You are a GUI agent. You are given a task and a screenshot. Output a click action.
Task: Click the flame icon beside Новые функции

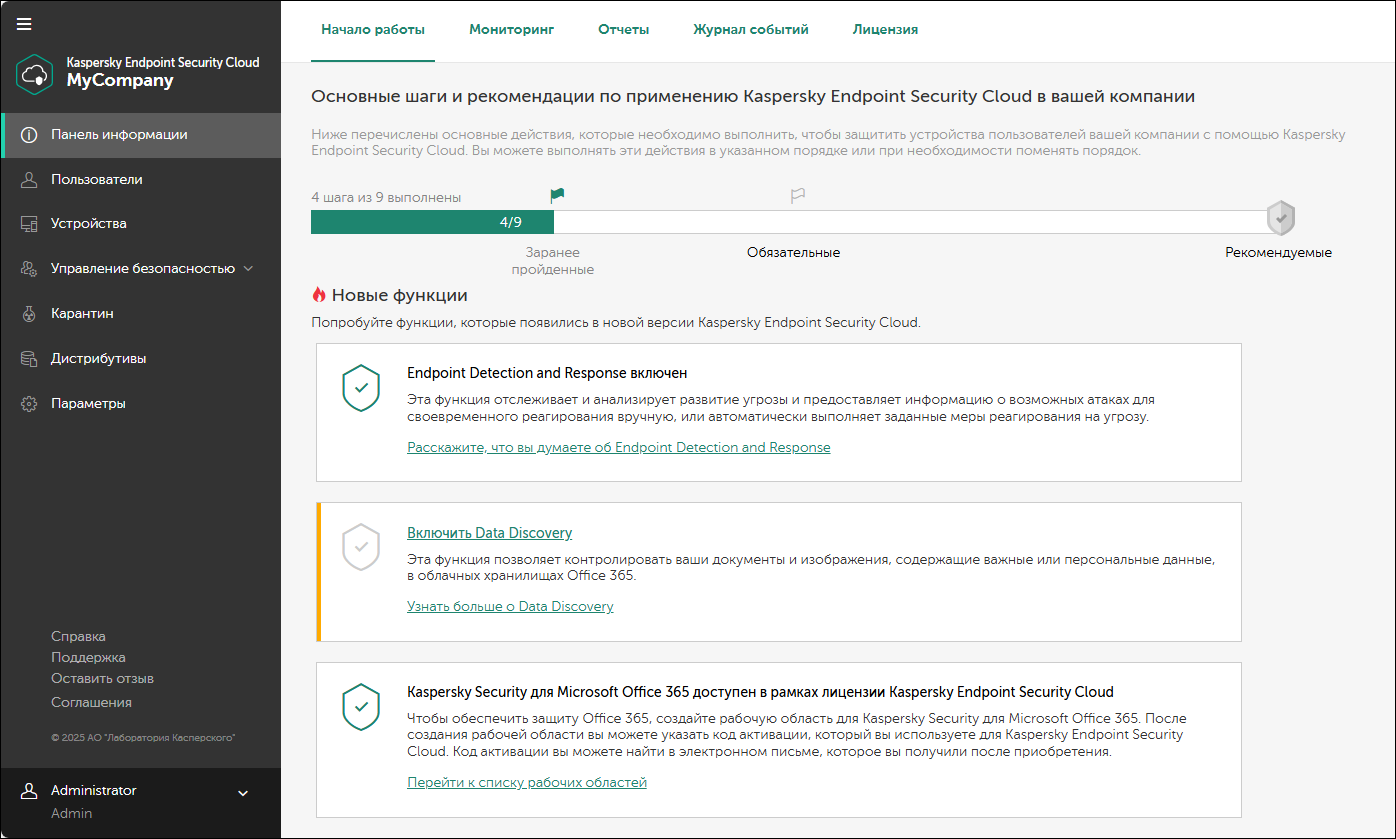[319, 295]
